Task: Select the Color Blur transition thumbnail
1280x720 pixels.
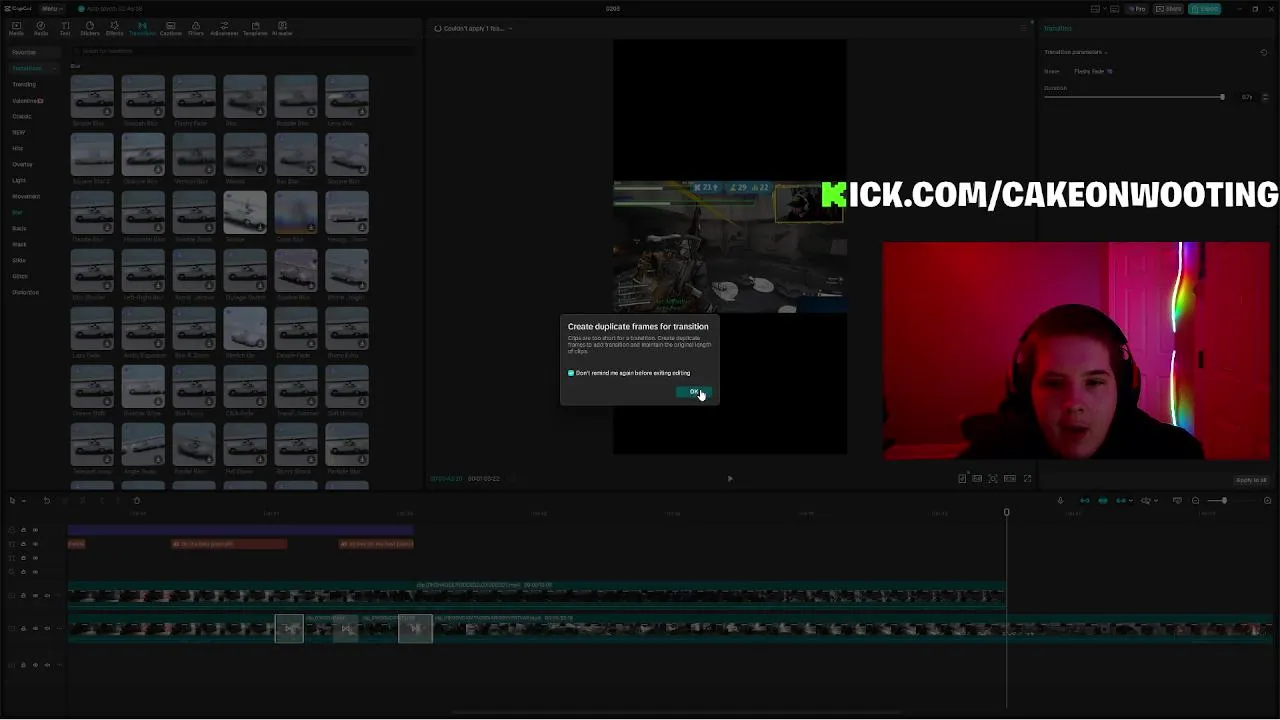Action: (x=296, y=212)
